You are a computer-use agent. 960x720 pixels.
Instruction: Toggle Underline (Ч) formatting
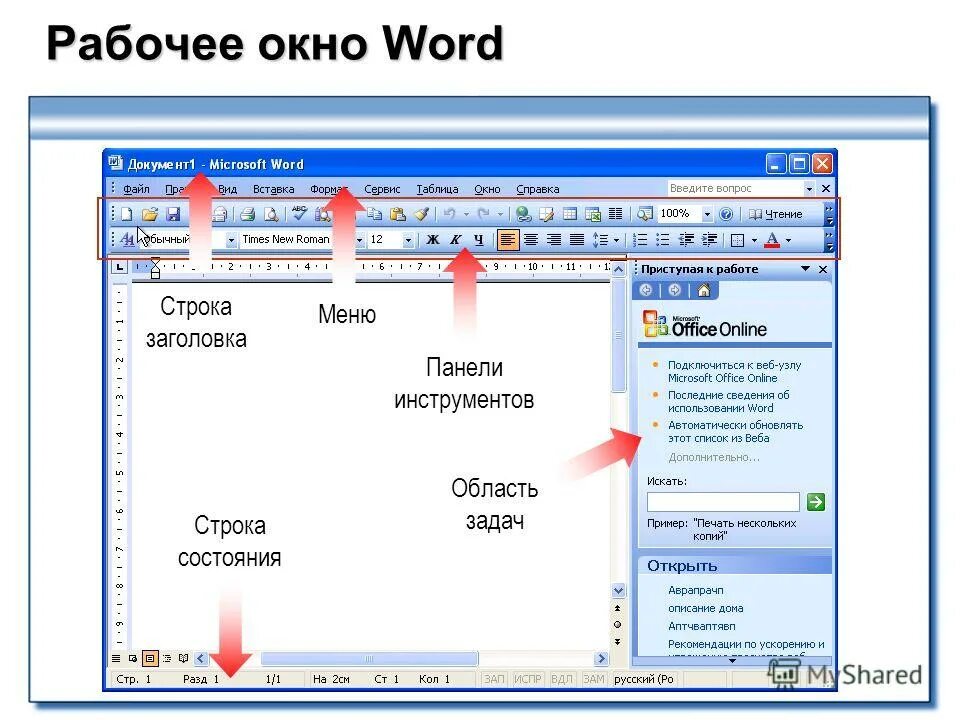(x=479, y=239)
